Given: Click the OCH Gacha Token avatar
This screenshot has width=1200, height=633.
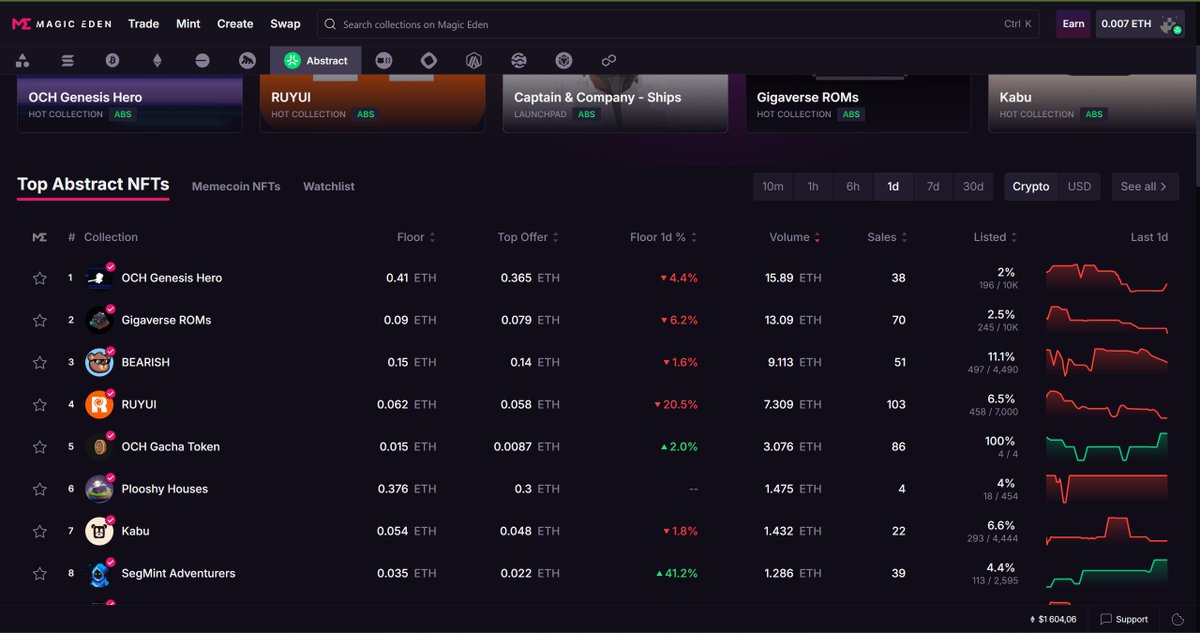Looking at the screenshot, I should click(98, 447).
